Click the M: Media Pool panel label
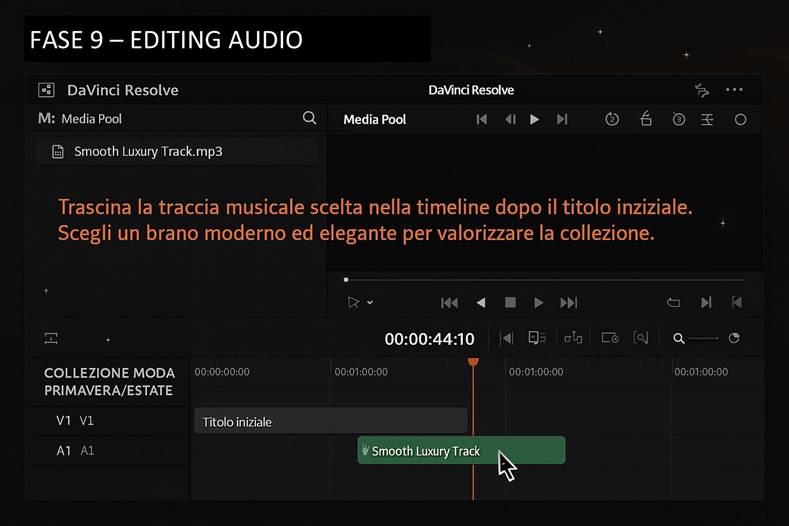Image resolution: width=789 pixels, height=526 pixels. (x=80, y=119)
